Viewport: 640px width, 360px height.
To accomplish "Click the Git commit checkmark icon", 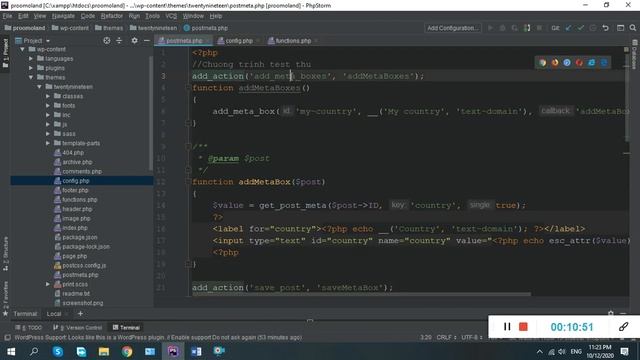I will tap(580, 28).
